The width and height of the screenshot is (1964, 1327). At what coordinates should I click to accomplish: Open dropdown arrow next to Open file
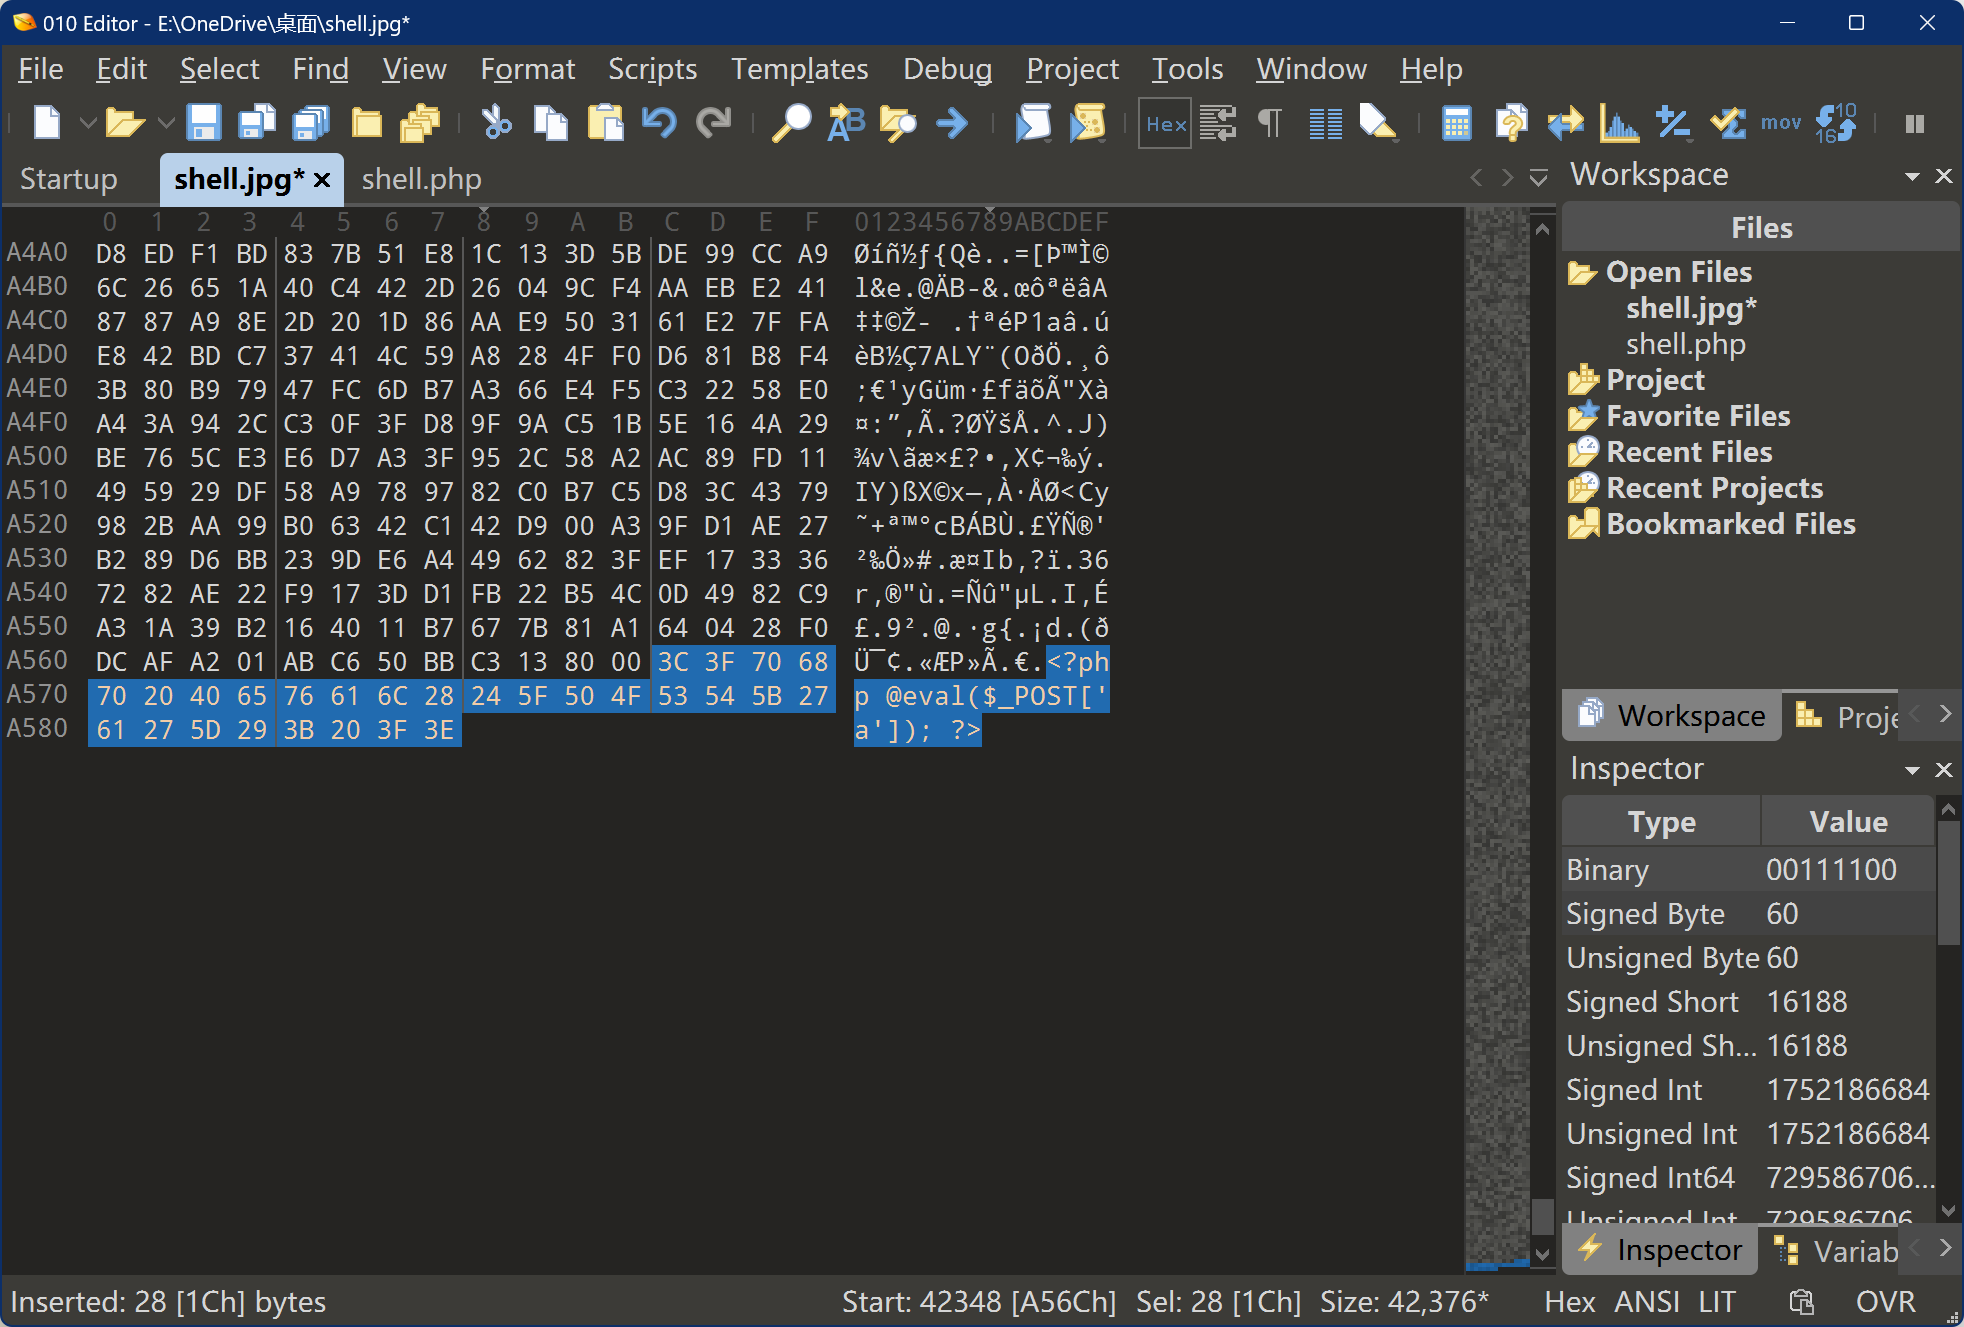tap(166, 123)
